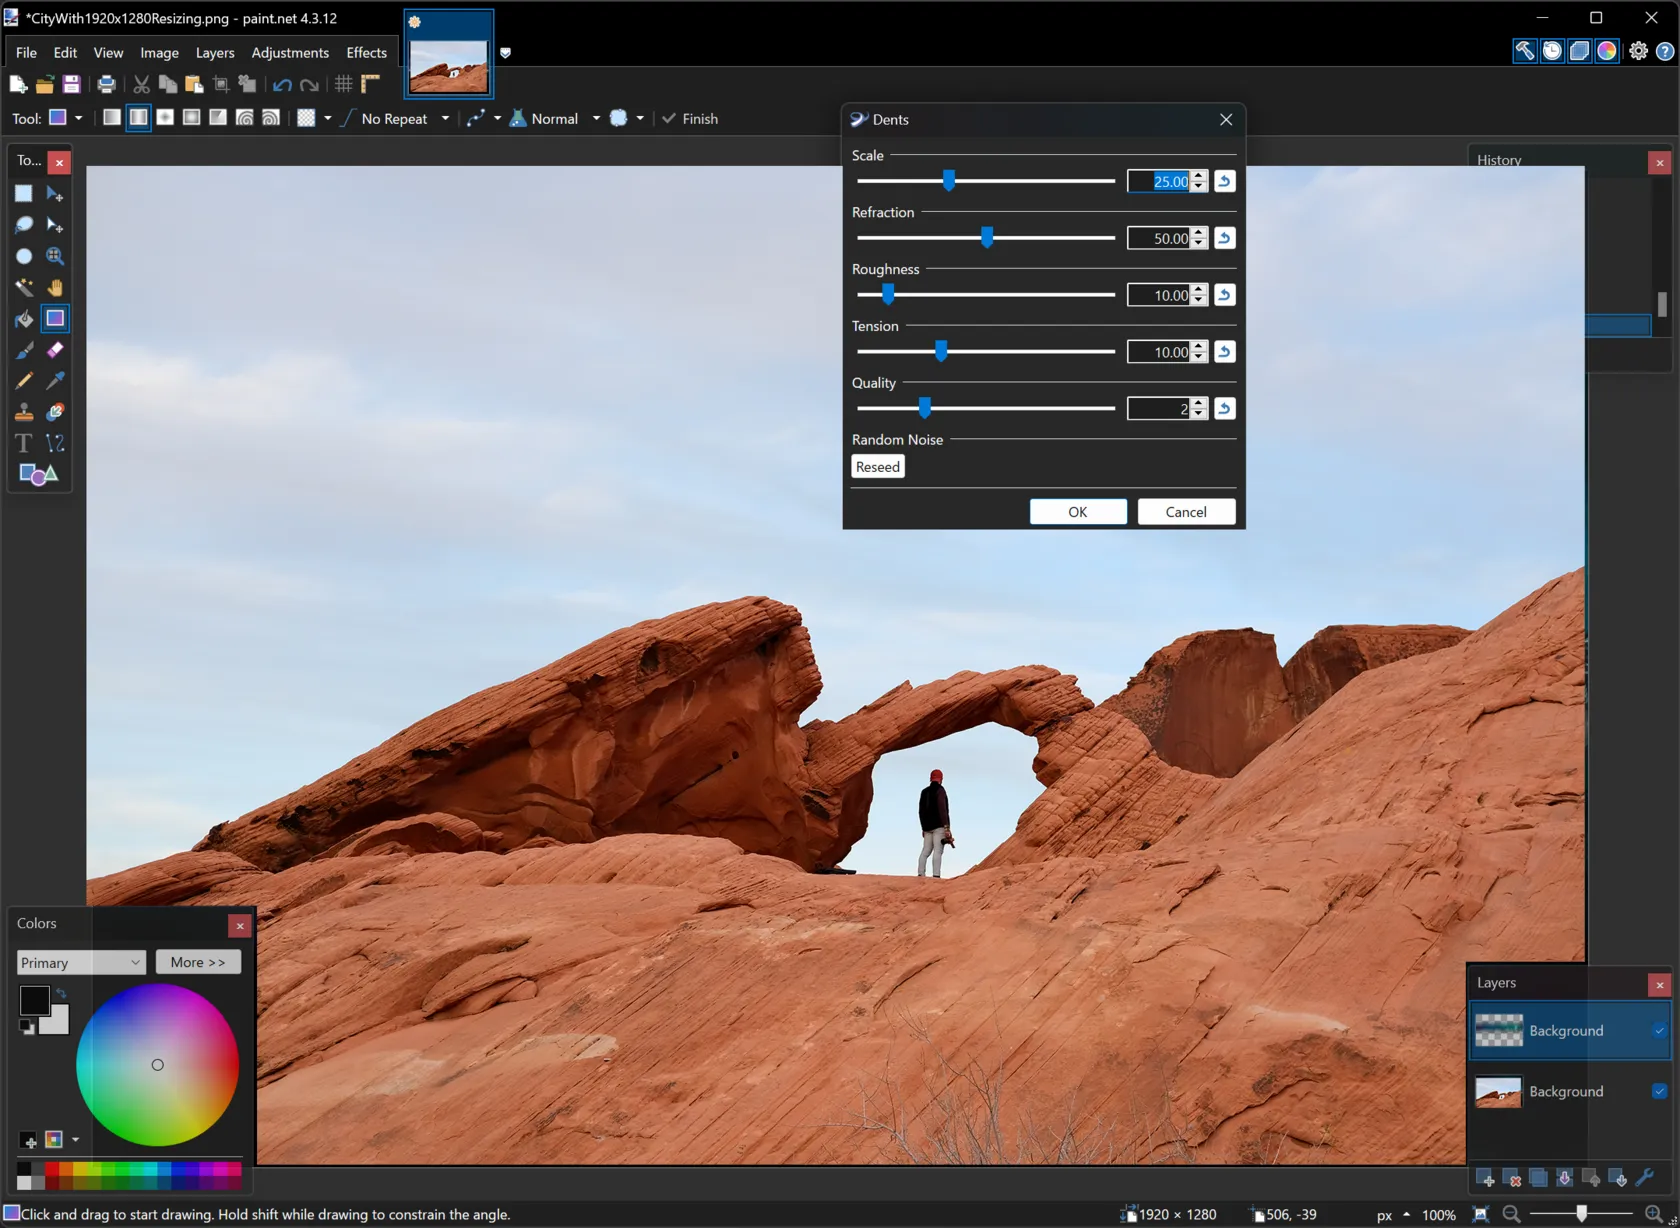This screenshot has height=1228, width=1680.
Task: Click the Reseed button for Random Noise
Action: [877, 466]
